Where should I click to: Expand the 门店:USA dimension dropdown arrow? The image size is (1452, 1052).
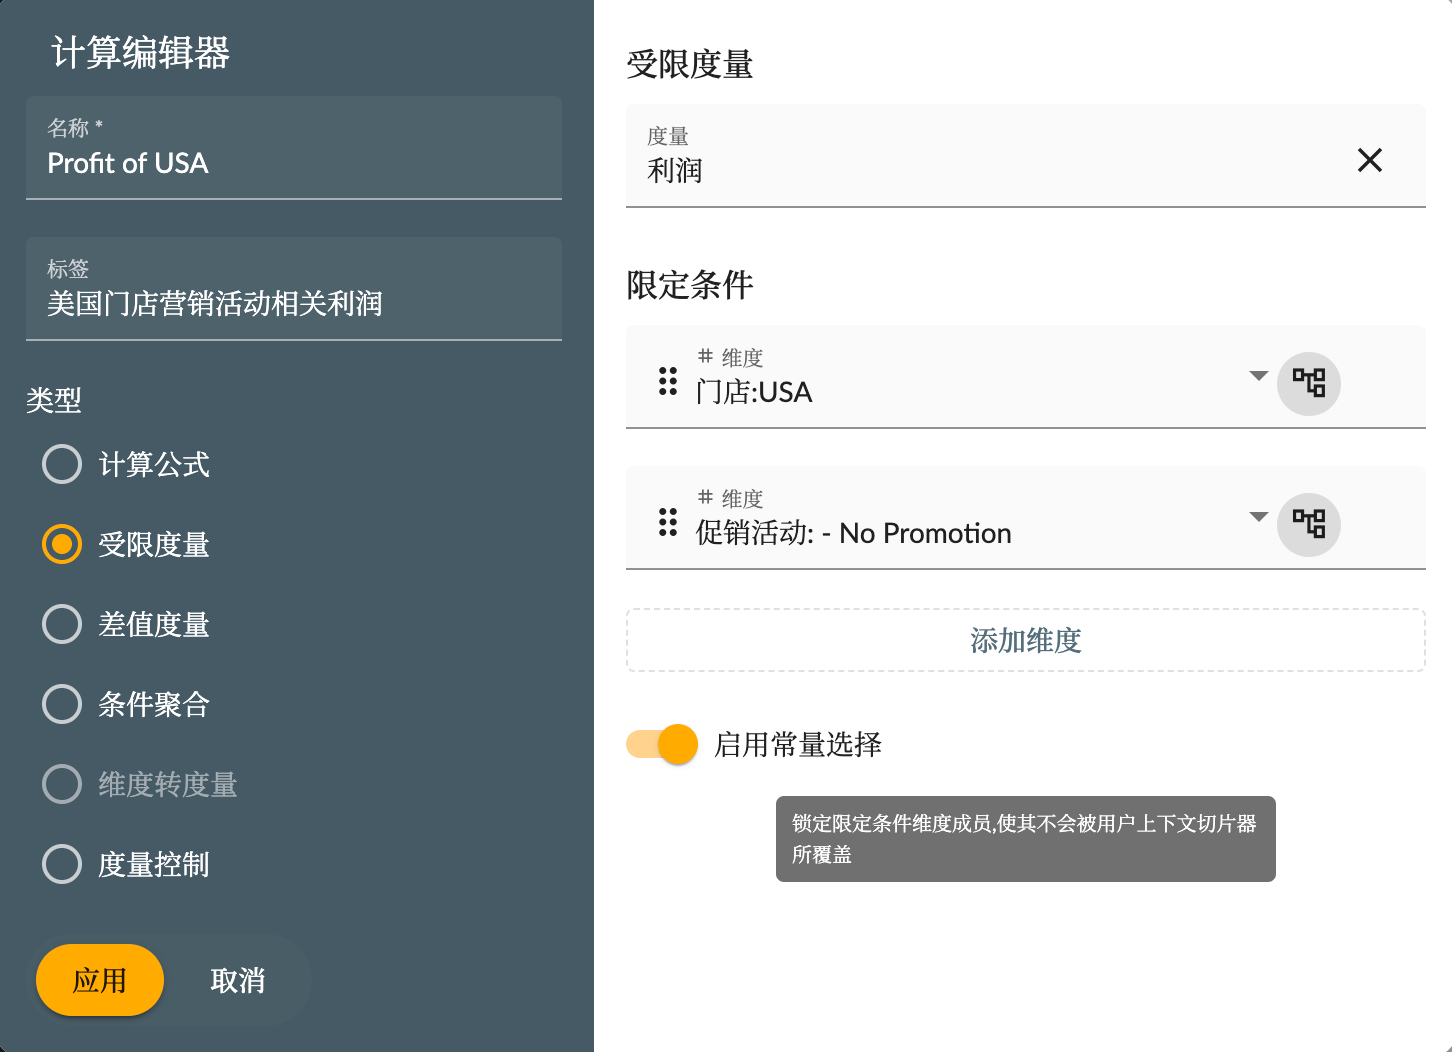1258,376
